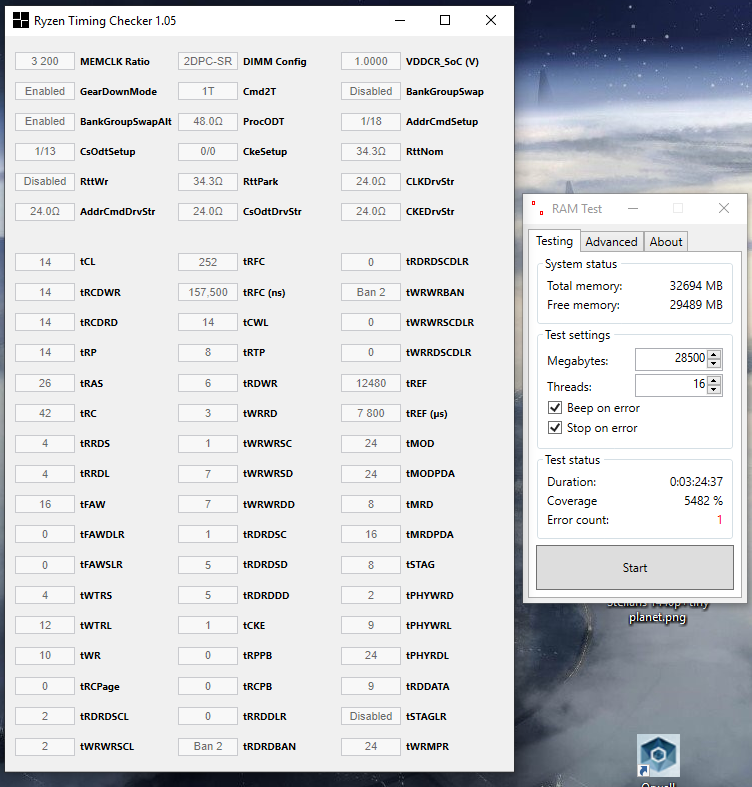The image size is (752, 787).
Task: Click the Free memory value 29489 MB
Action: [x=696, y=305]
